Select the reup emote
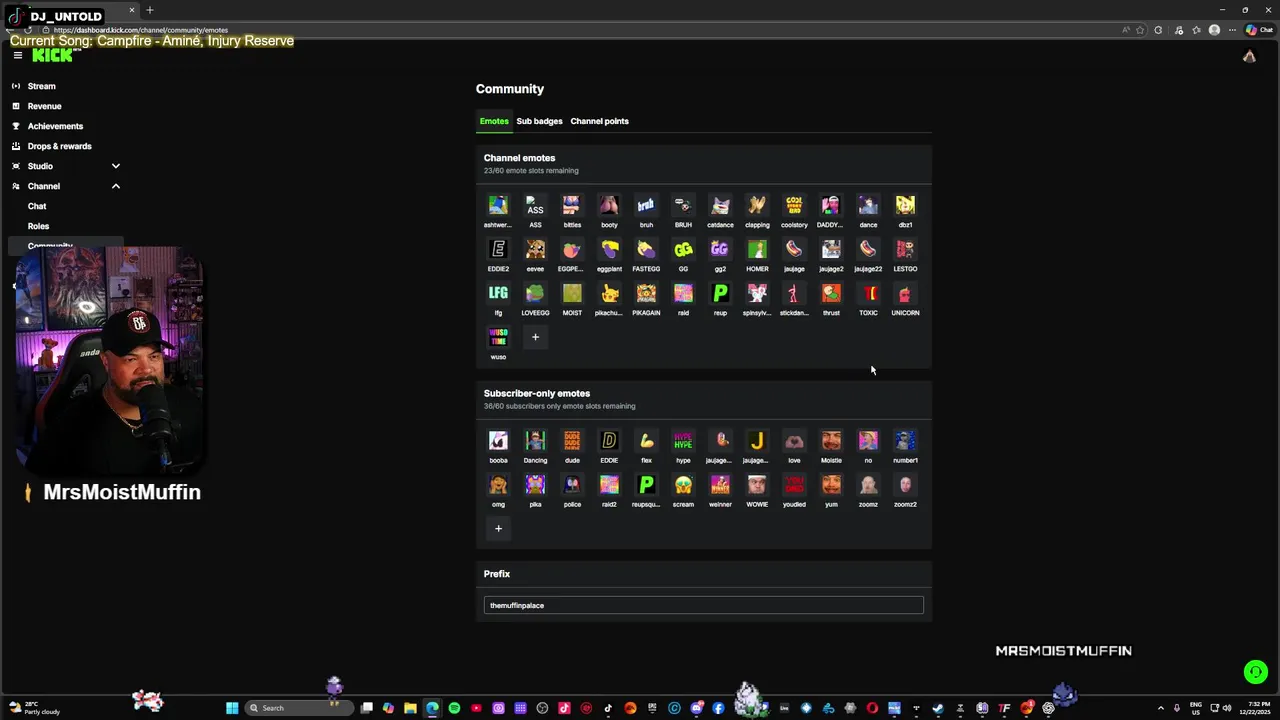1280x720 pixels. [x=720, y=294]
